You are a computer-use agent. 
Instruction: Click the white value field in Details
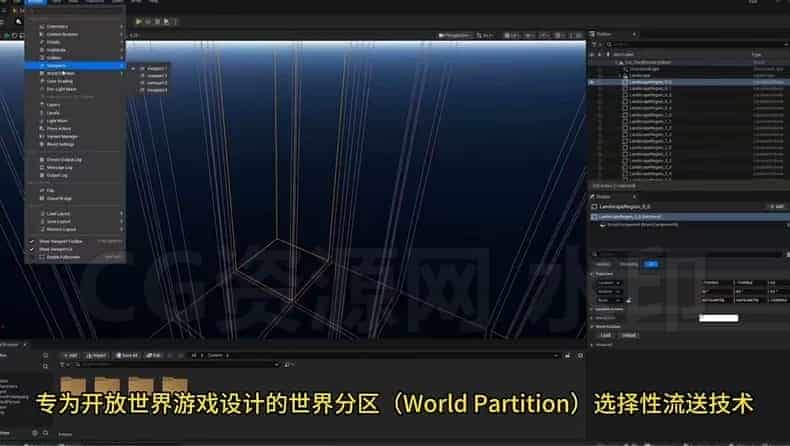pos(718,318)
